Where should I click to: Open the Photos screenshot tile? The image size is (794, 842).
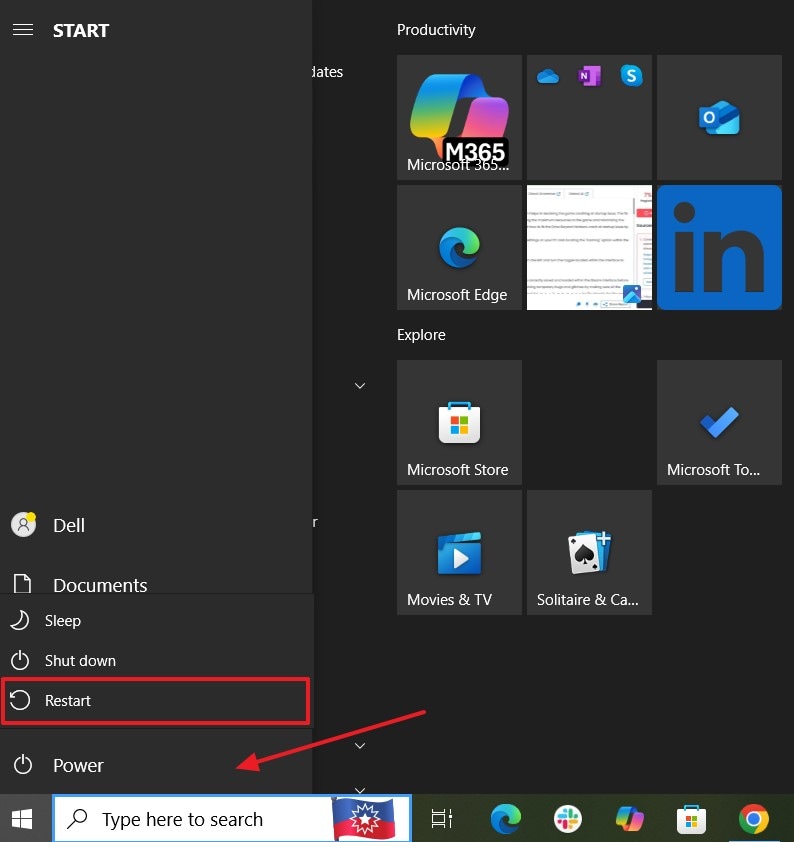point(589,248)
